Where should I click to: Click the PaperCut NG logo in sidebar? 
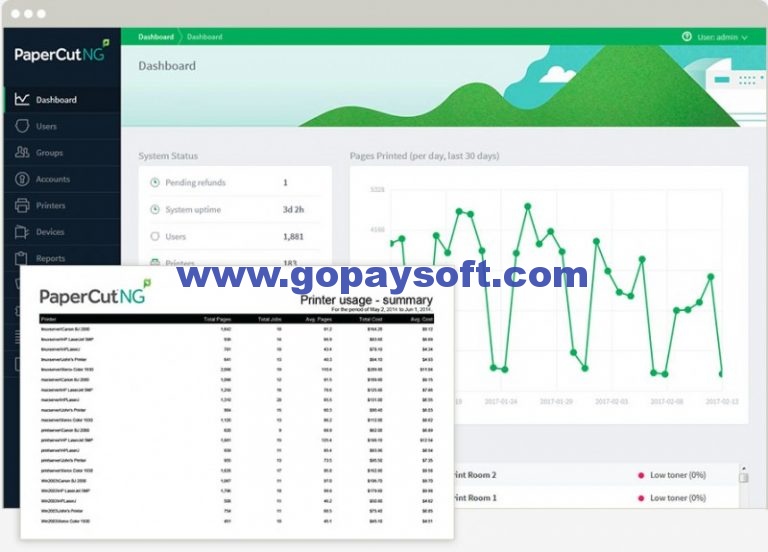[62, 52]
